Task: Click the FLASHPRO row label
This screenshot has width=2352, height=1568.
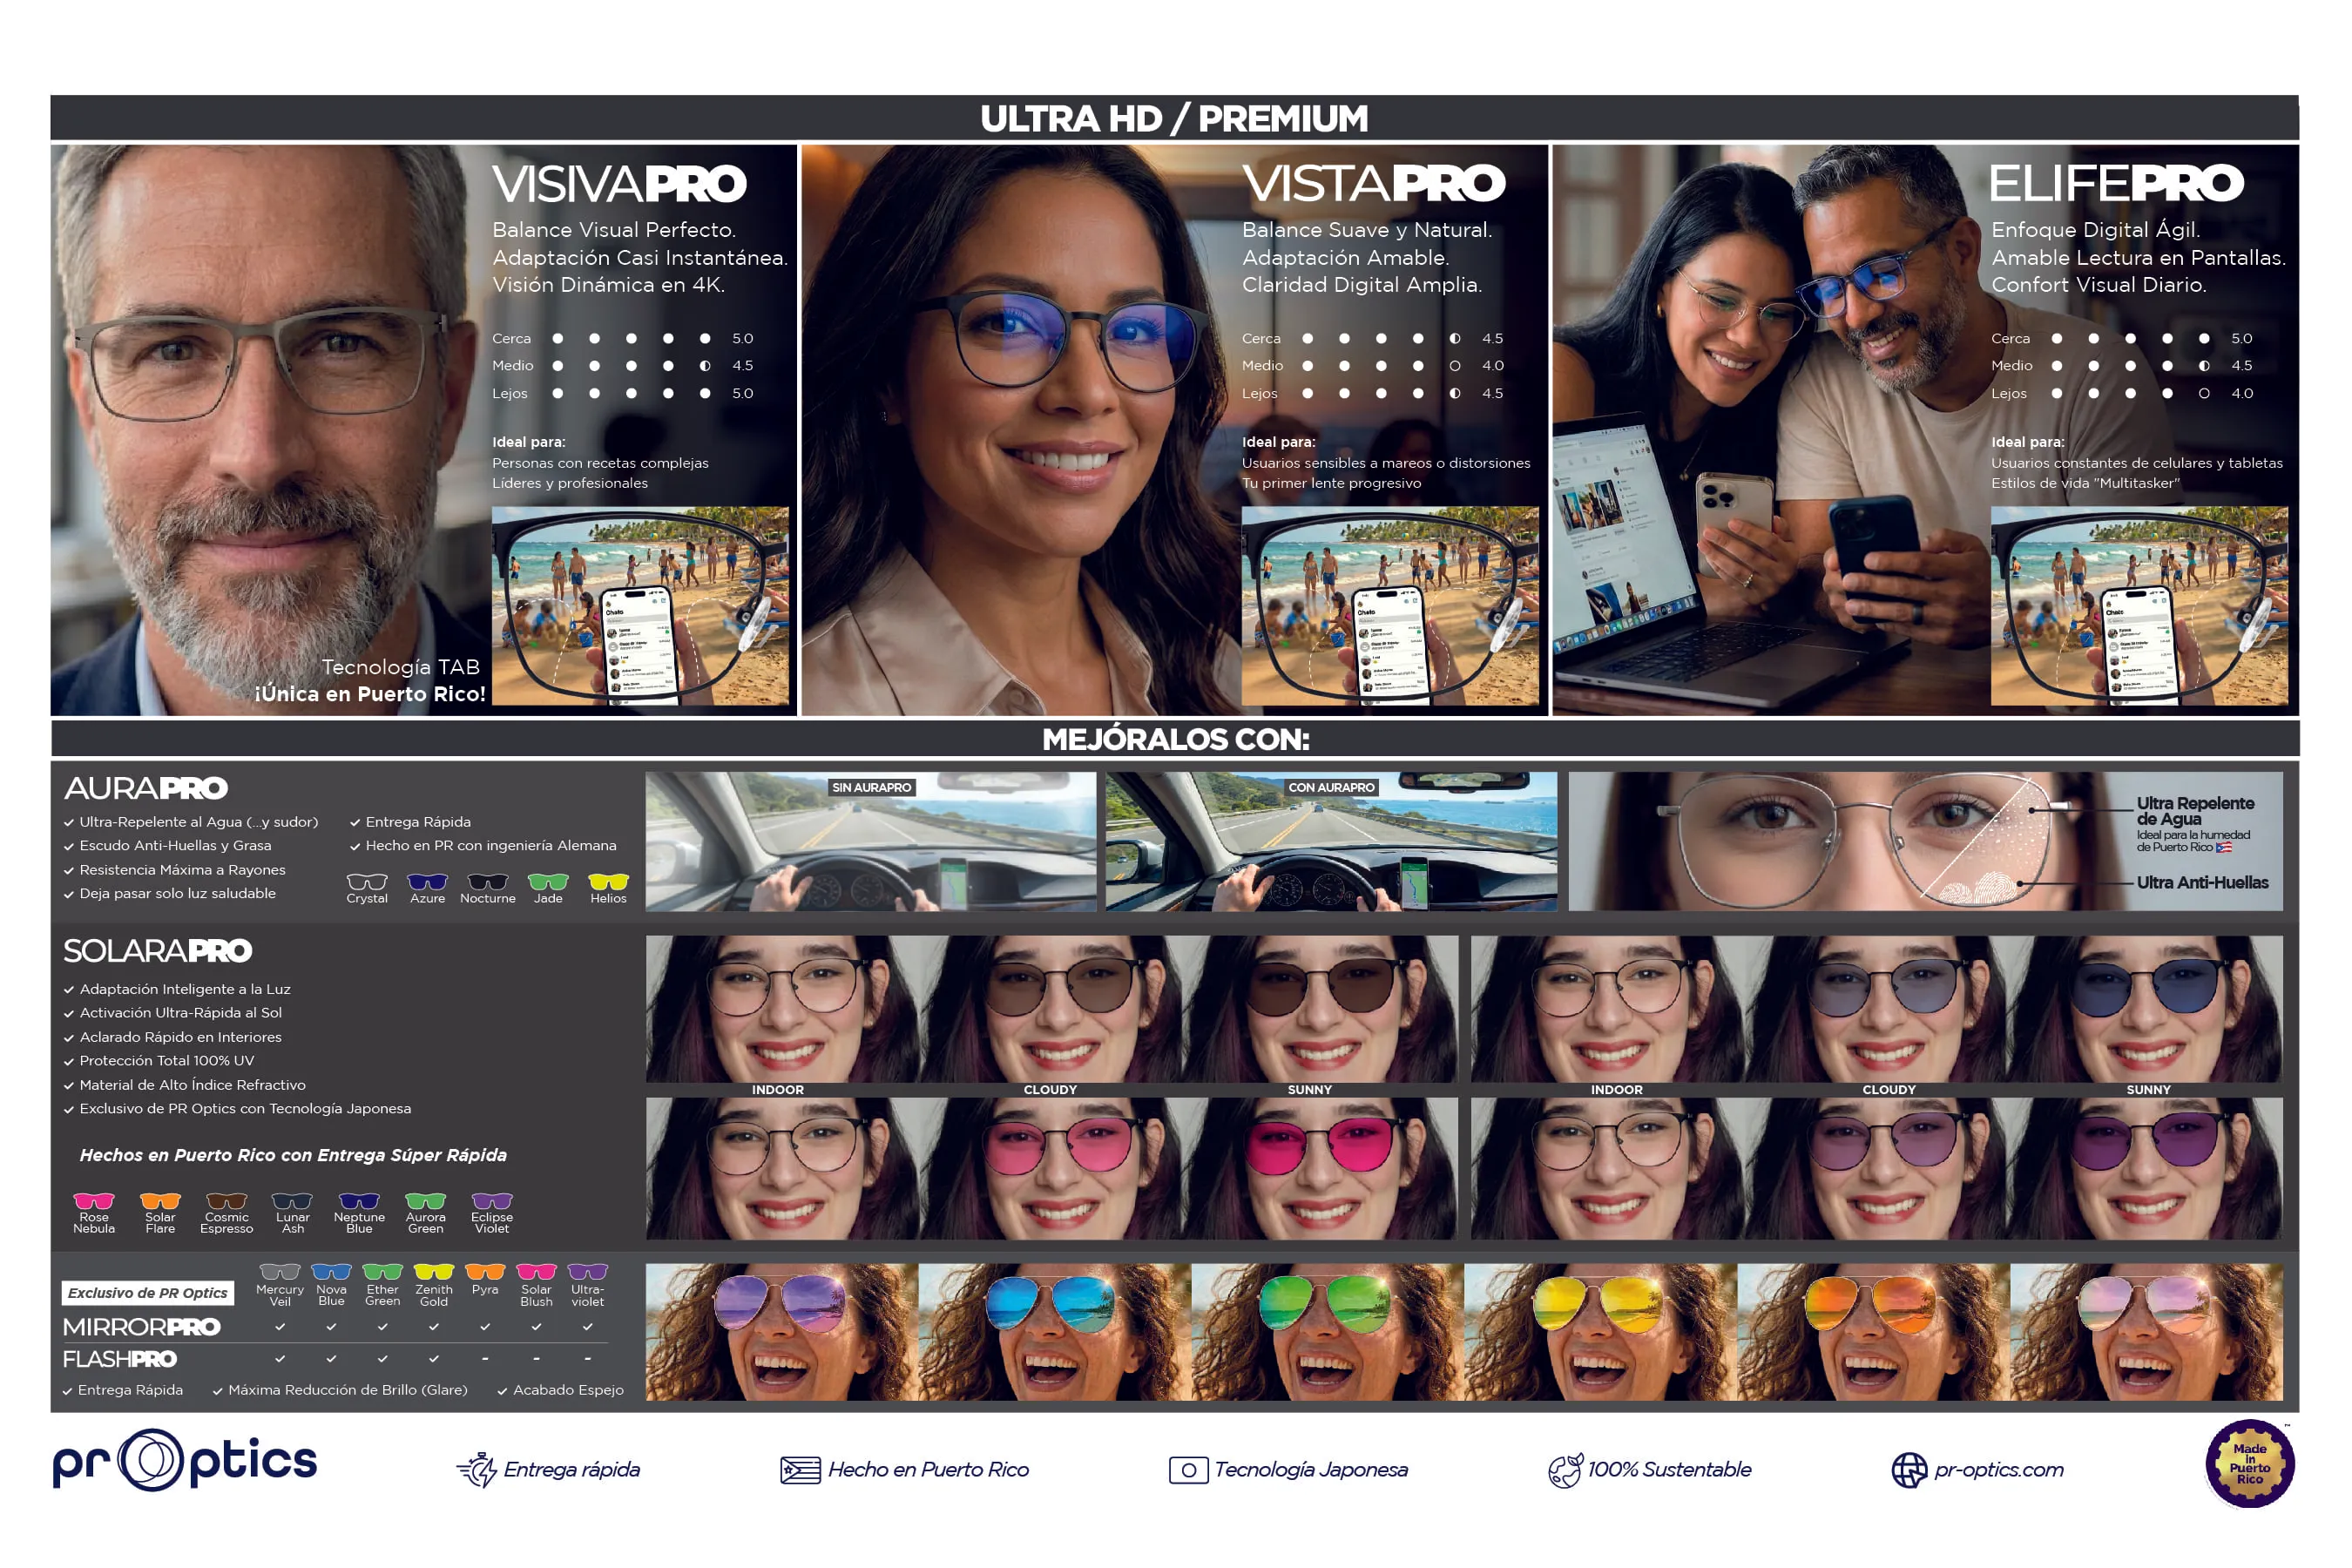Action: coord(120,1359)
